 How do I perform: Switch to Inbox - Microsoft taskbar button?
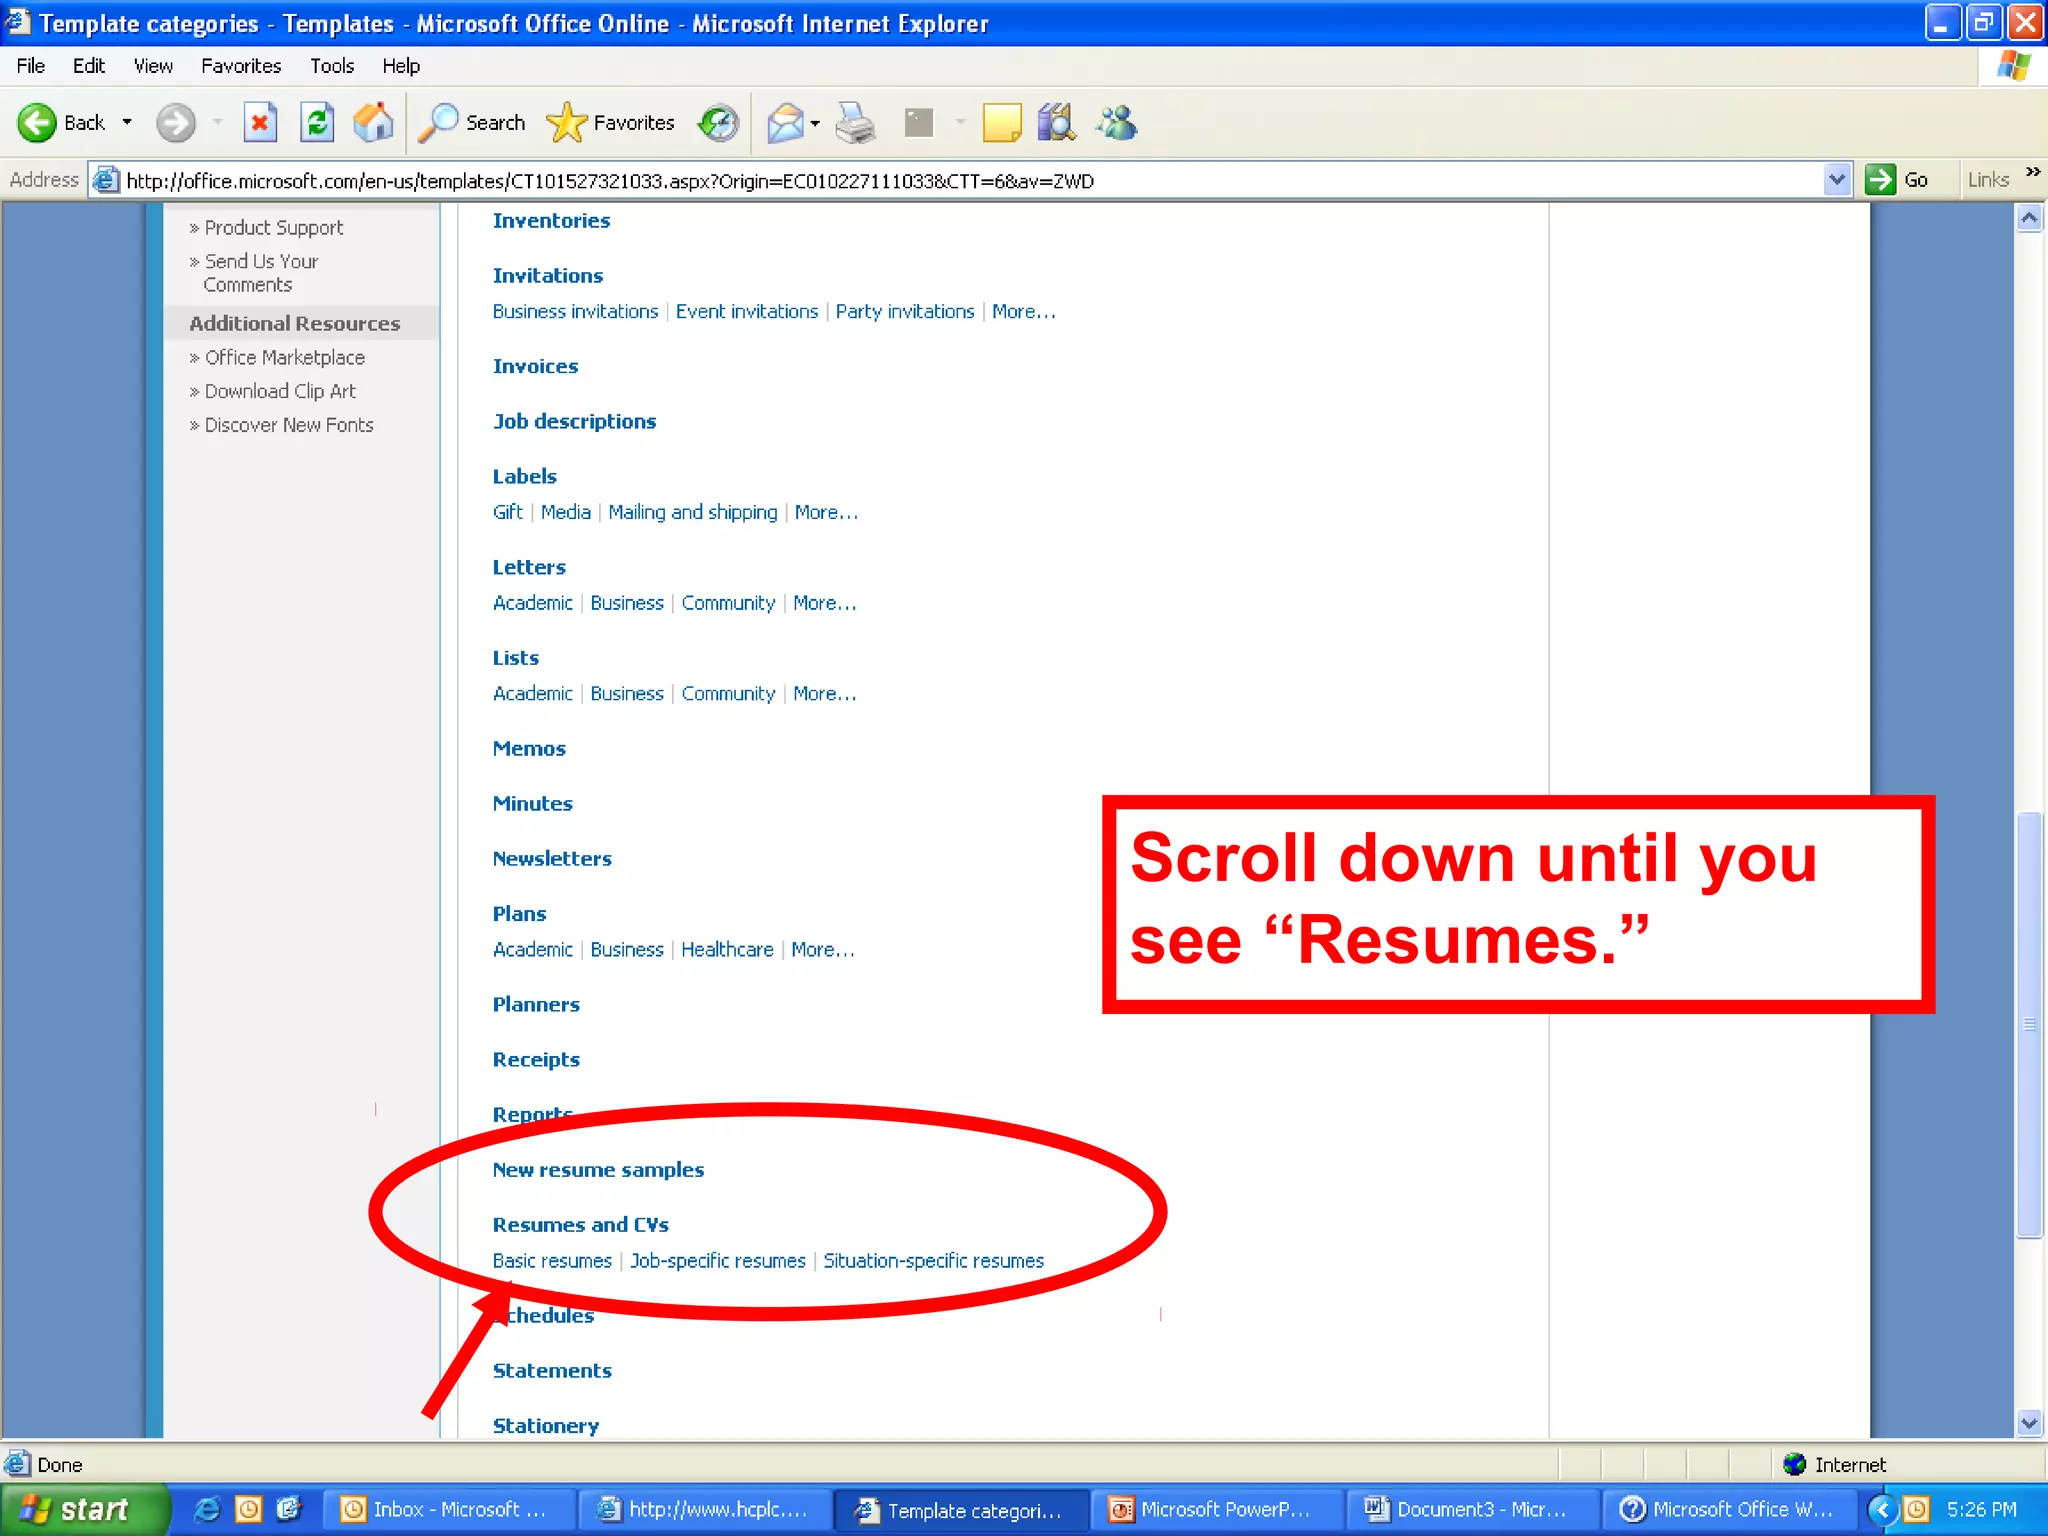click(x=447, y=1510)
